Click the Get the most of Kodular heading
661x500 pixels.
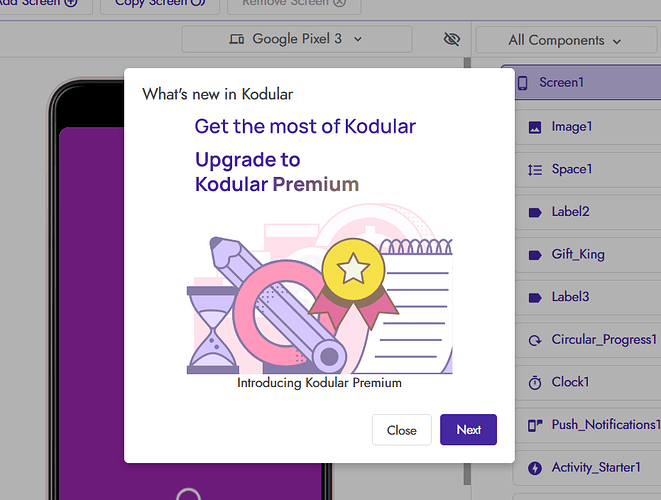click(305, 126)
